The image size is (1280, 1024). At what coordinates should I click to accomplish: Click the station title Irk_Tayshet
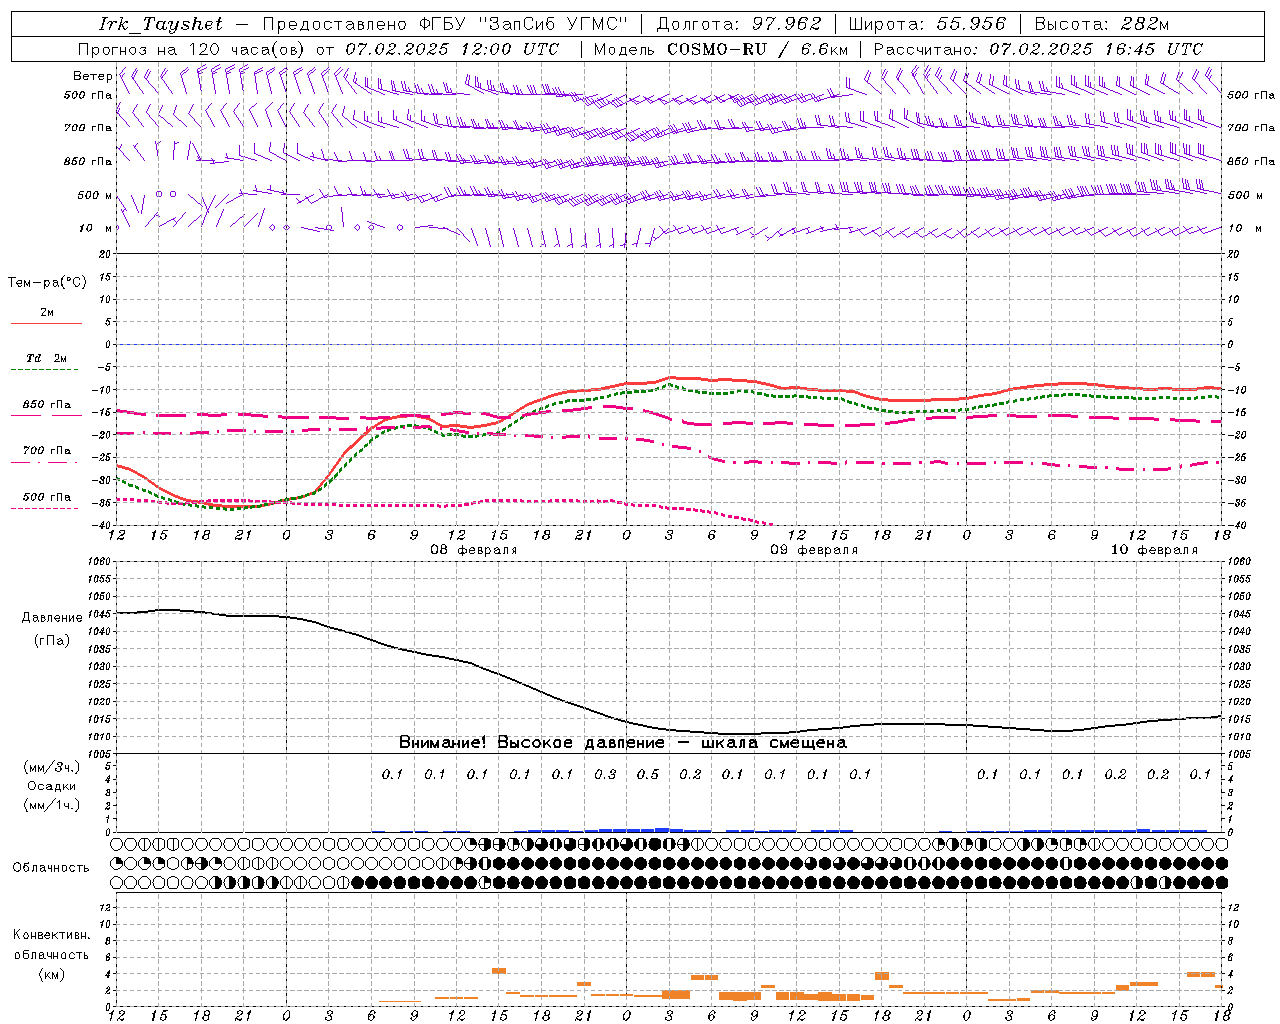click(x=161, y=24)
